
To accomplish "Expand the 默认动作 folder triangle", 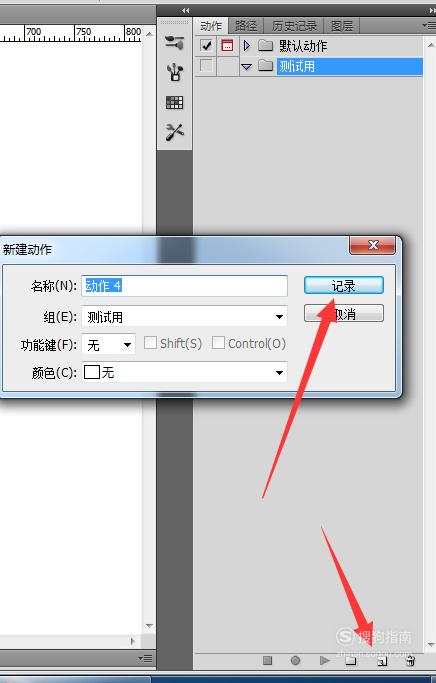I will pyautogui.click(x=247, y=45).
